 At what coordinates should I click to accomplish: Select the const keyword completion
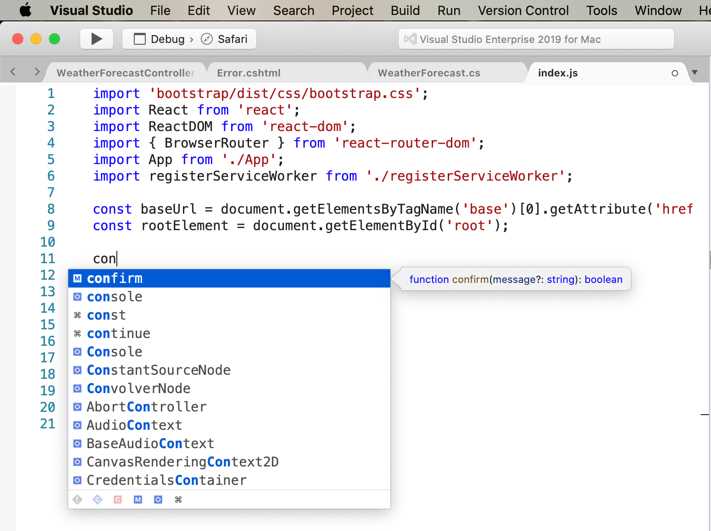pos(229,315)
